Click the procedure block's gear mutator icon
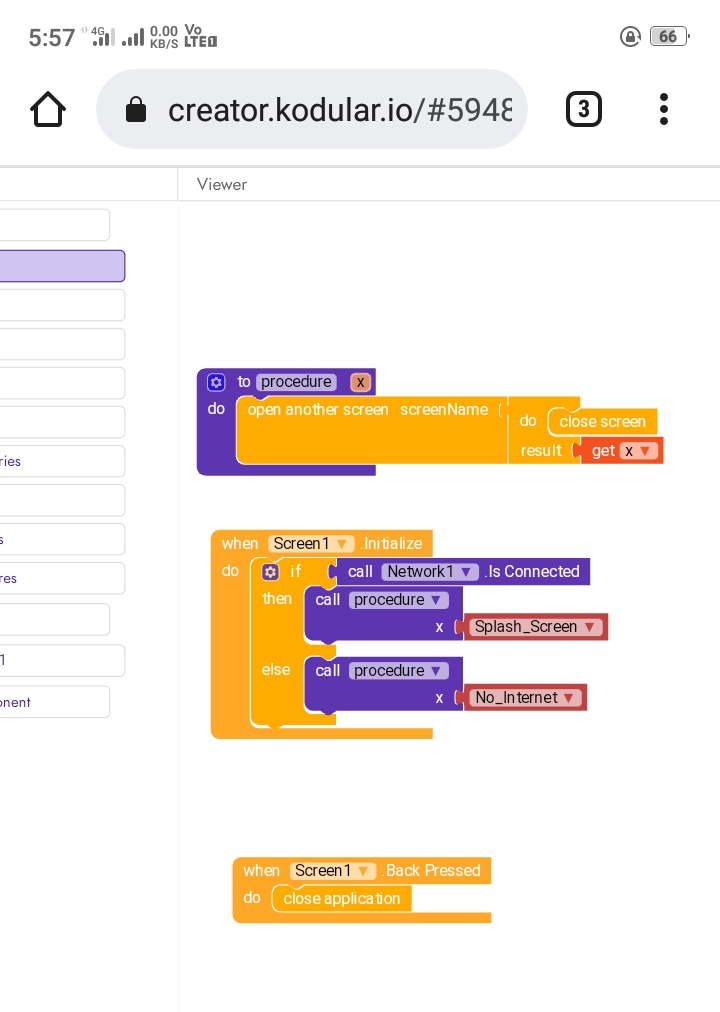The width and height of the screenshot is (720, 1012). 216,382
